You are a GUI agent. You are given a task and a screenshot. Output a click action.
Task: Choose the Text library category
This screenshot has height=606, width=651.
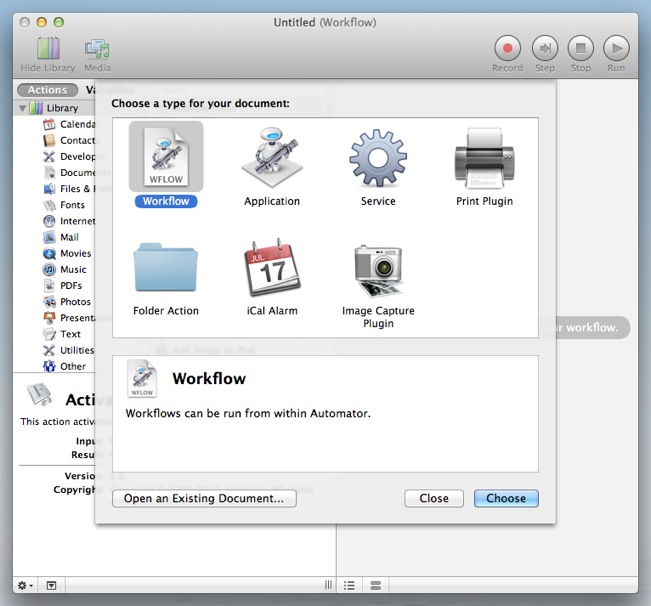(62, 334)
